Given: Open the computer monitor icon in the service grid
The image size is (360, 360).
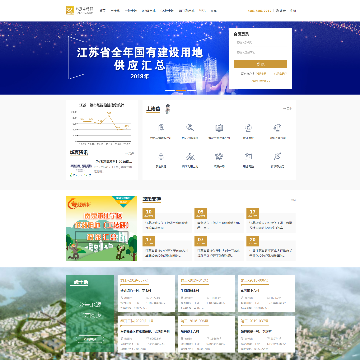Looking at the screenshot, I should point(219,127).
